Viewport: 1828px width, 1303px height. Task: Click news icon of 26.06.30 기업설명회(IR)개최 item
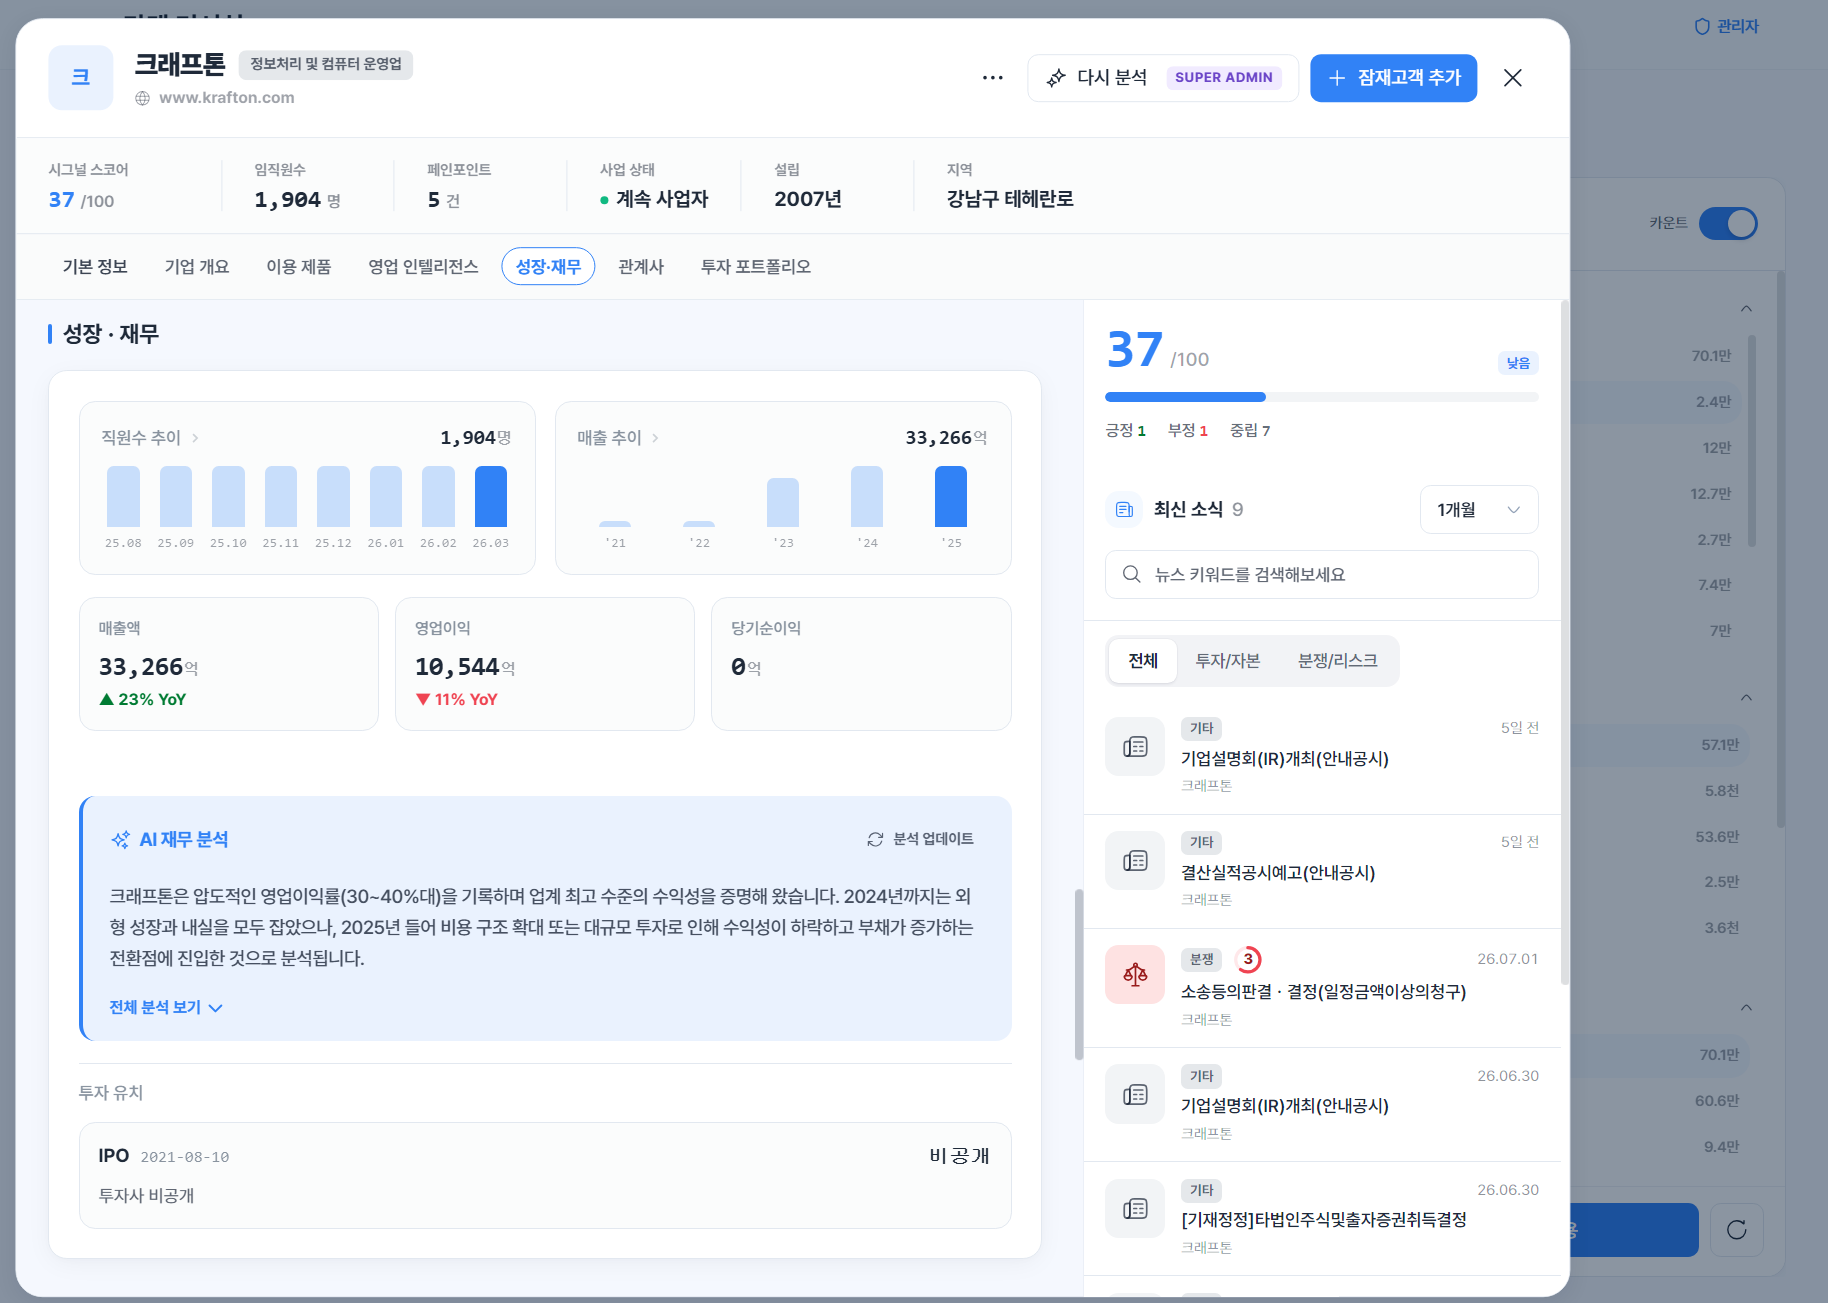[1135, 1095]
